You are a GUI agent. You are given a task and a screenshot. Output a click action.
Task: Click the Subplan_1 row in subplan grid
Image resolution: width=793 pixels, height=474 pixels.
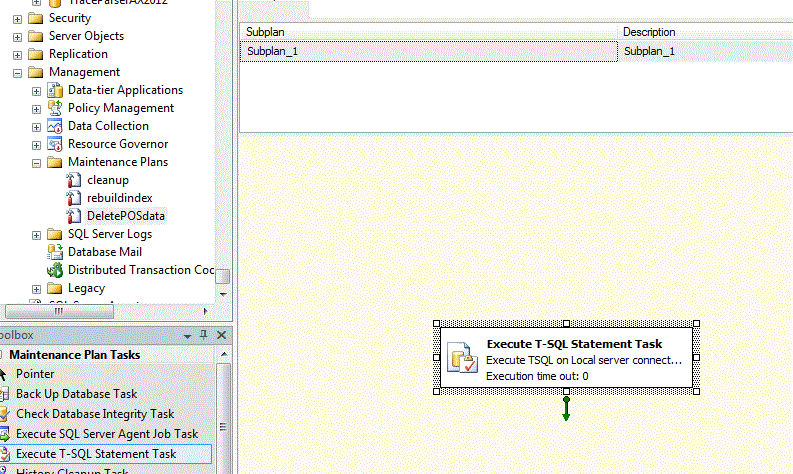[428, 51]
